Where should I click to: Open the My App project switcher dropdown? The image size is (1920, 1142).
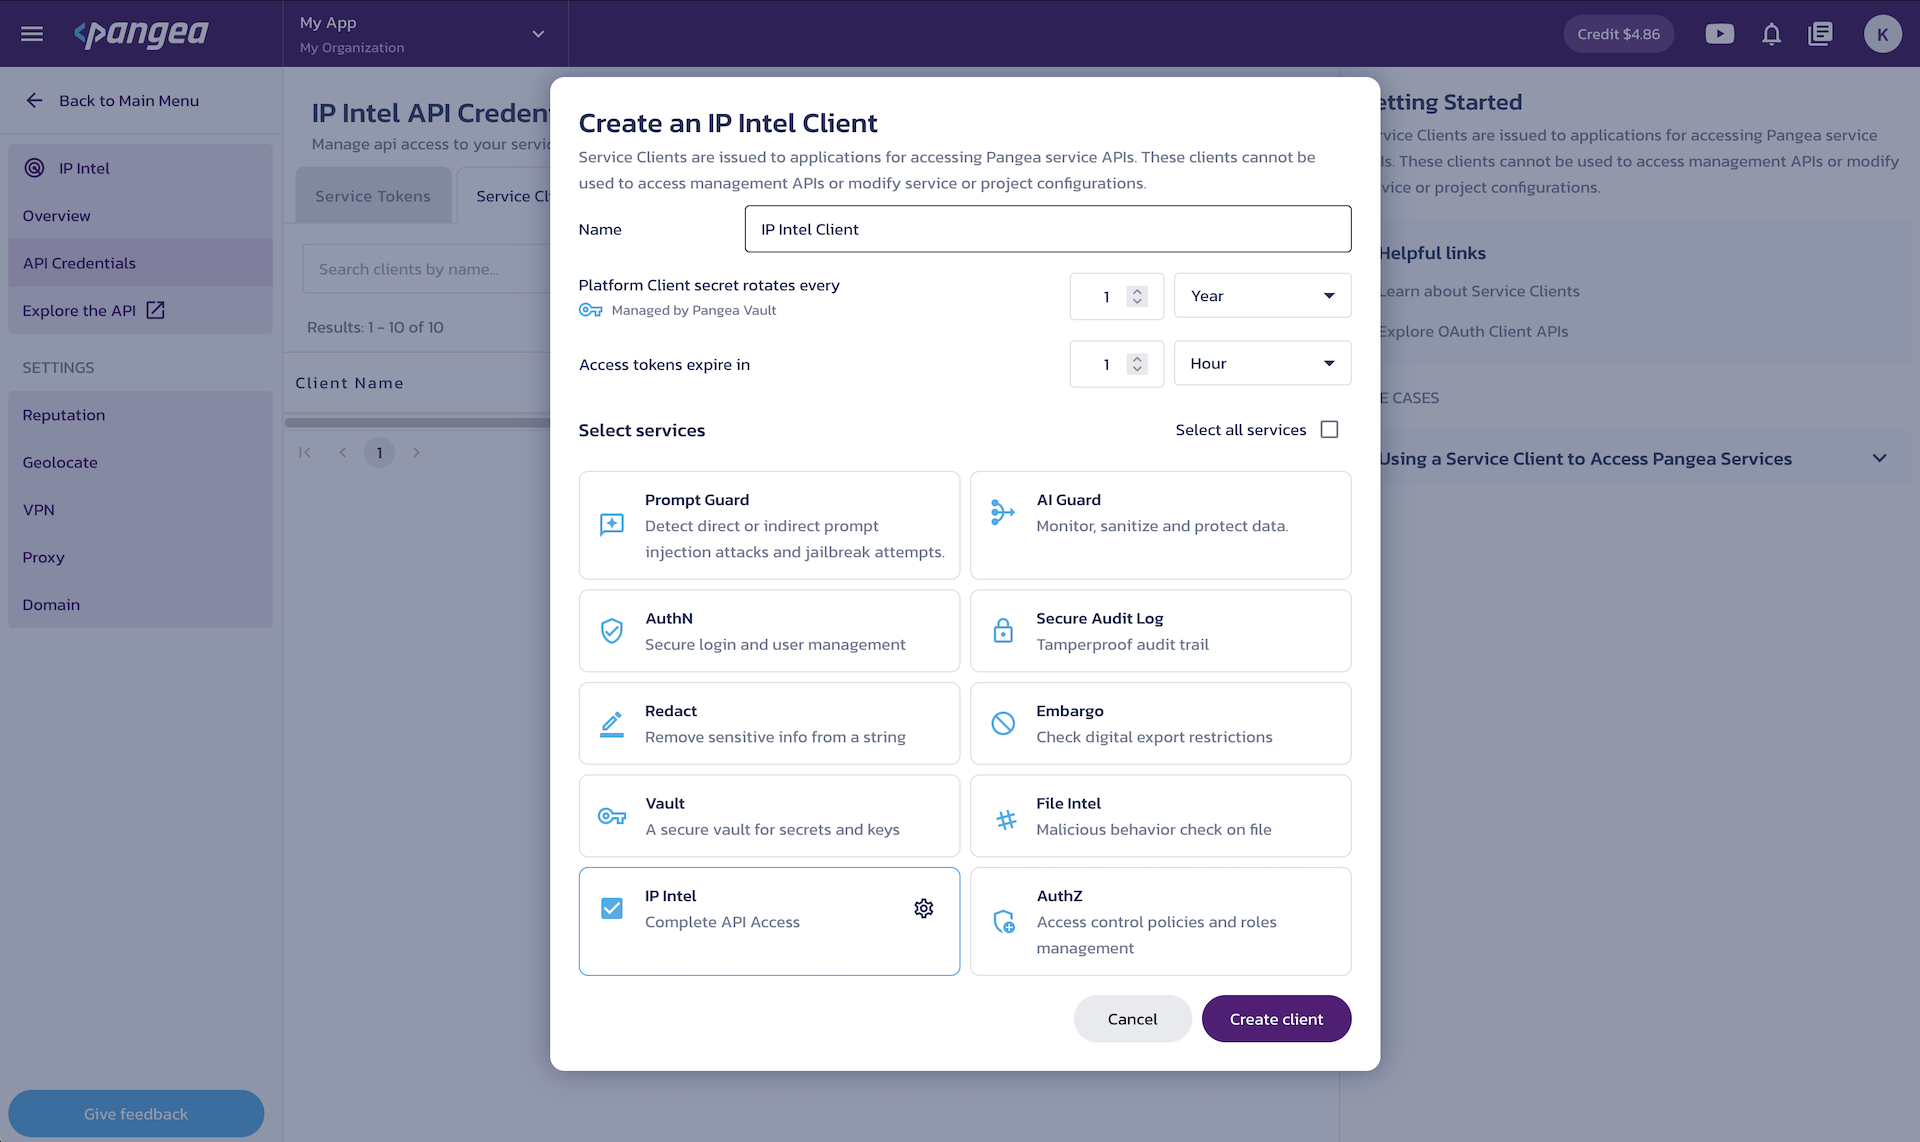424,34
